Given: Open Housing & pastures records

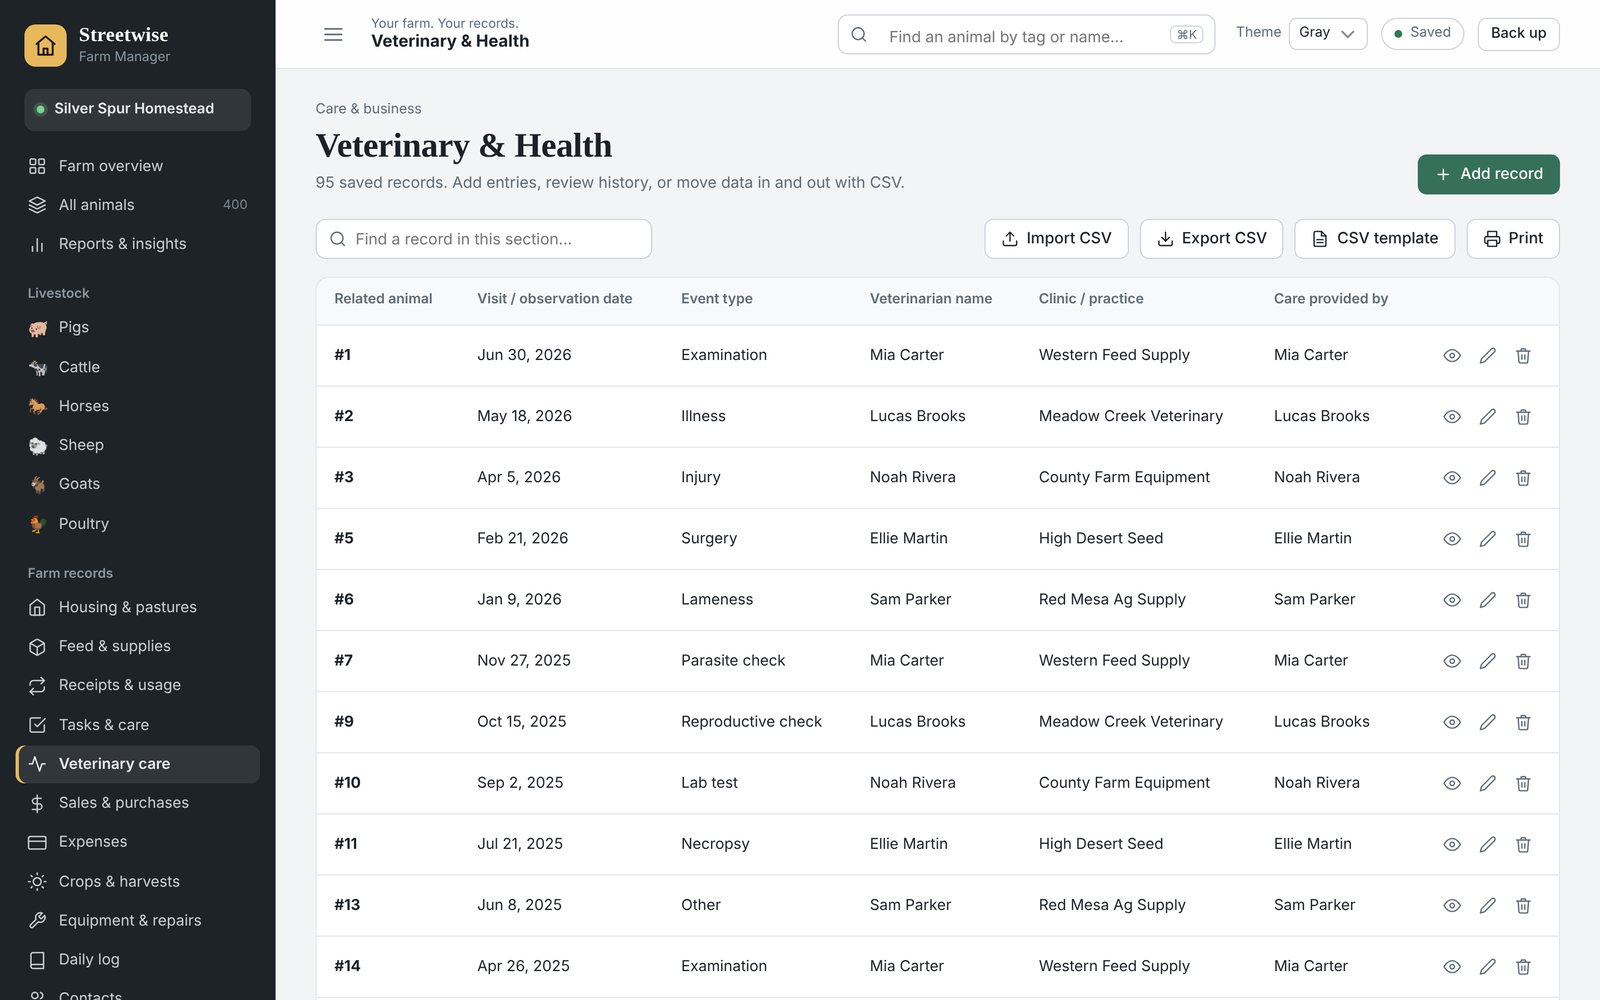Looking at the screenshot, I should [x=137, y=607].
